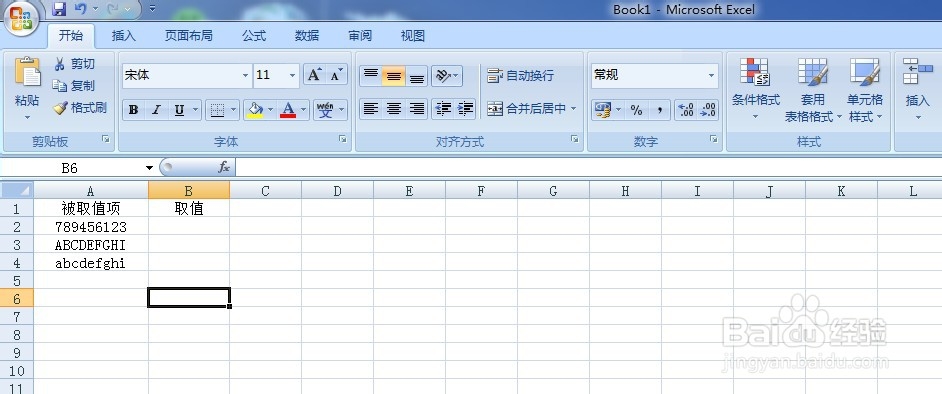
Task: Open Font (字体) dialog launcher
Action: (342, 139)
